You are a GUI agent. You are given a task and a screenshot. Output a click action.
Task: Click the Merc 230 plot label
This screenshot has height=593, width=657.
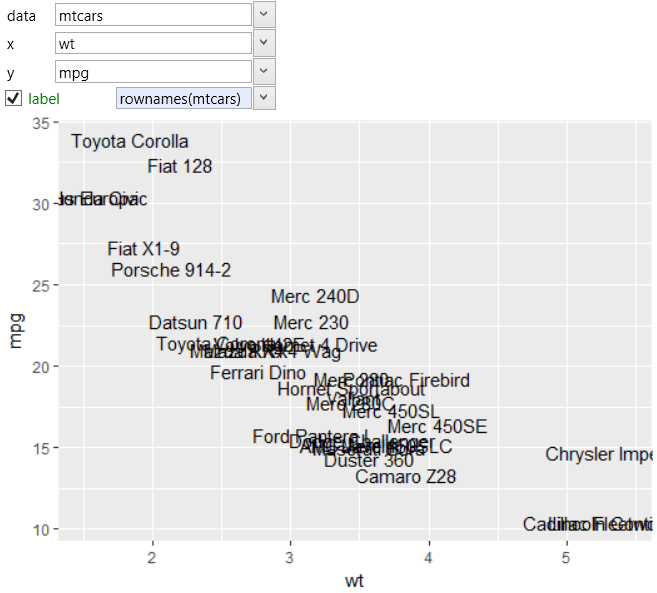tap(311, 323)
